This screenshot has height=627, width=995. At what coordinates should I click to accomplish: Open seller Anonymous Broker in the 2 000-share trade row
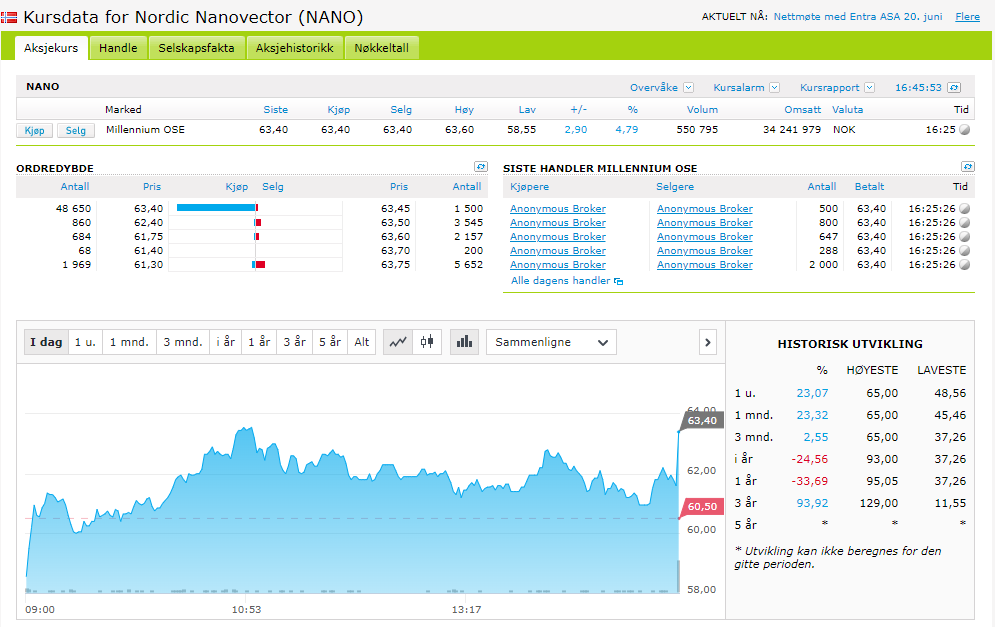point(704,264)
